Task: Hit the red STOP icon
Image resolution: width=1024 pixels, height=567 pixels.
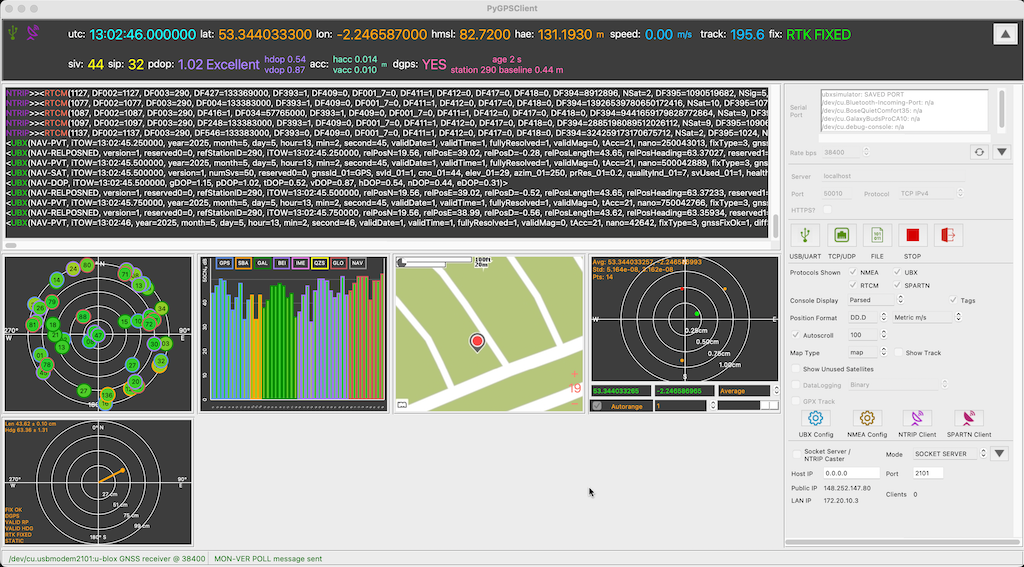Action: pyautogui.click(x=912, y=235)
